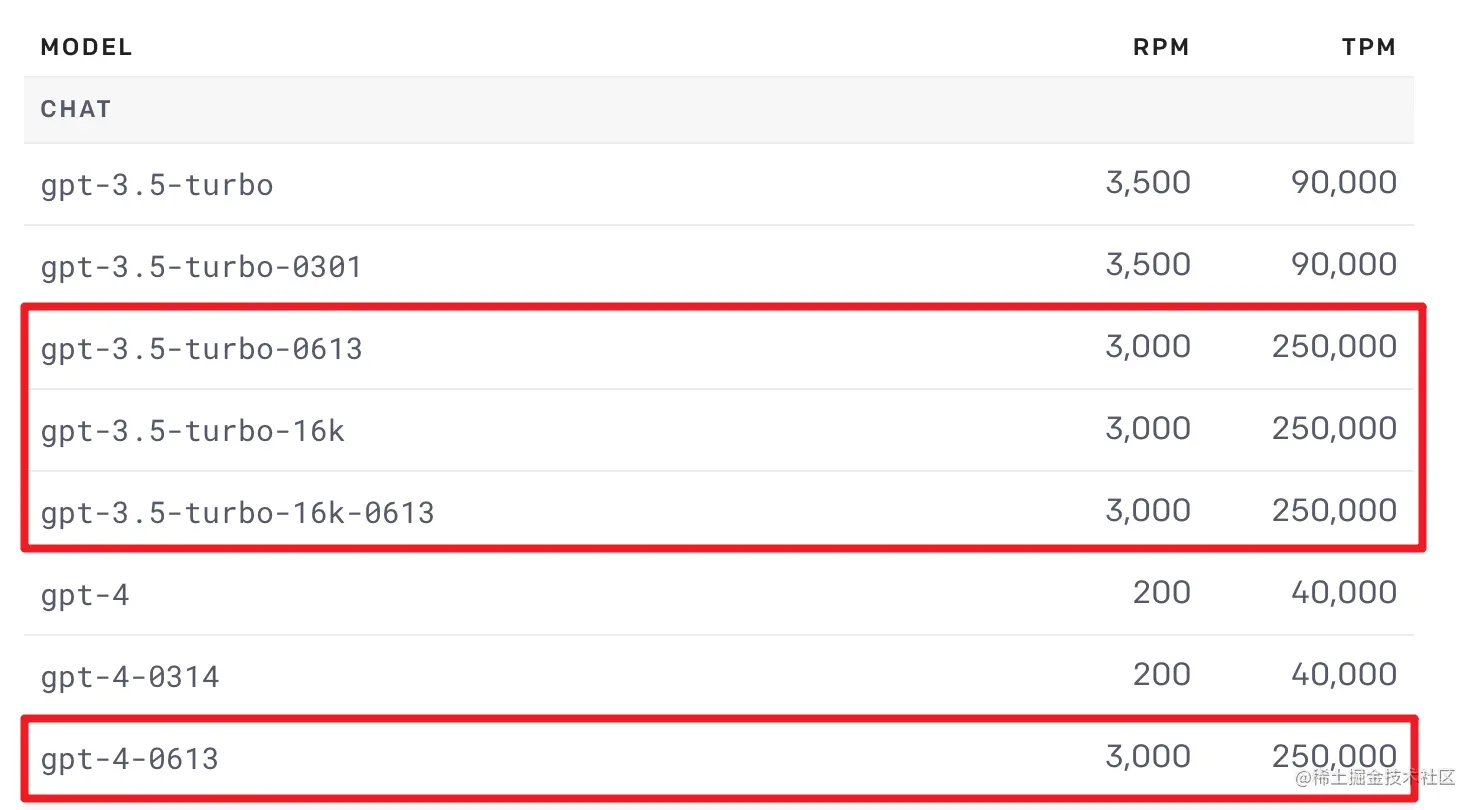Screen dimensions: 1478x810
Task: Click the gpt-3.5-turbo-16k-0613 model name
Action: (237, 513)
